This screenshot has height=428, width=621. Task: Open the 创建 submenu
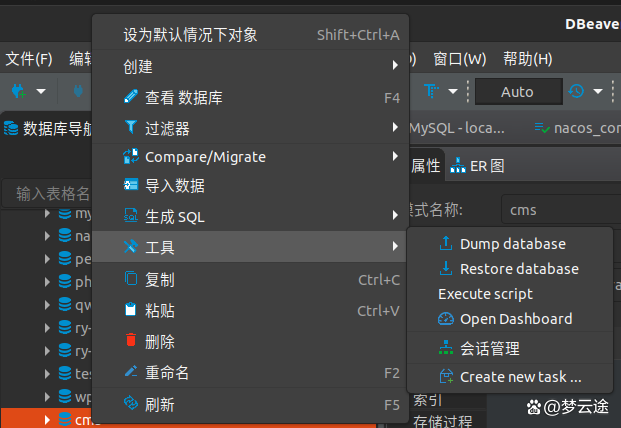[x=250, y=66]
